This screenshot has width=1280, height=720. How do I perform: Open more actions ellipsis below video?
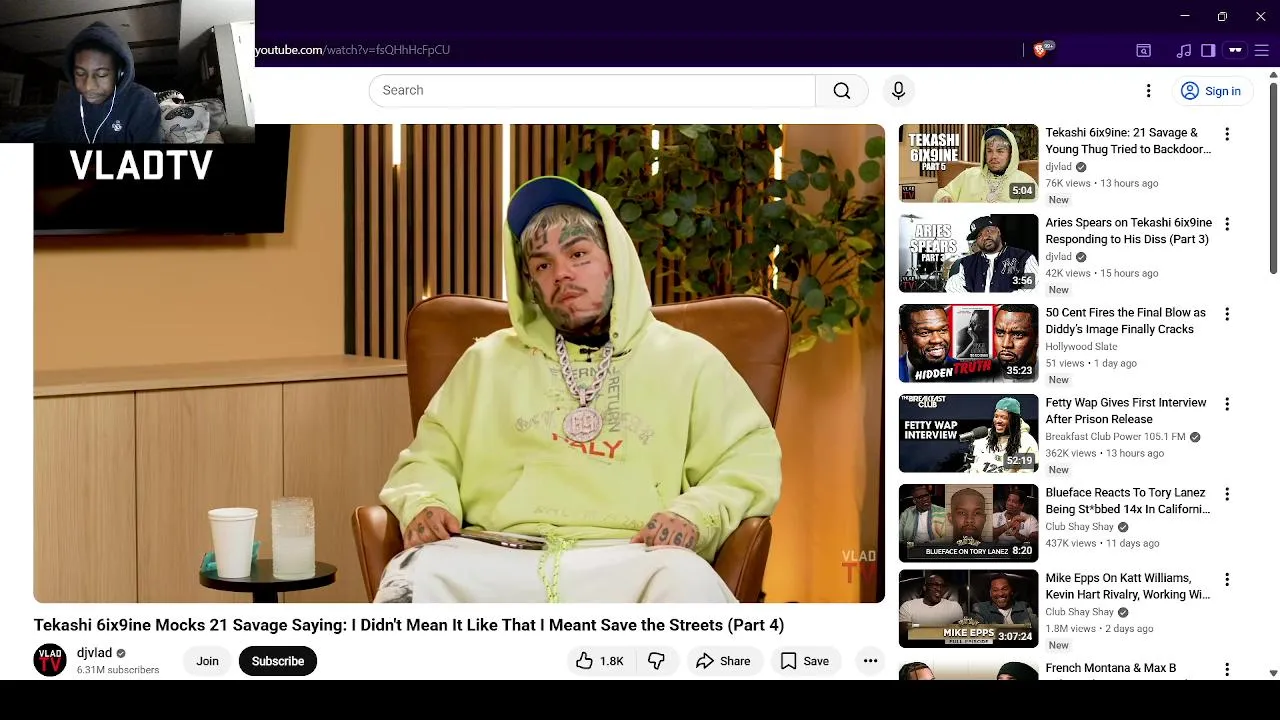pyautogui.click(x=870, y=661)
